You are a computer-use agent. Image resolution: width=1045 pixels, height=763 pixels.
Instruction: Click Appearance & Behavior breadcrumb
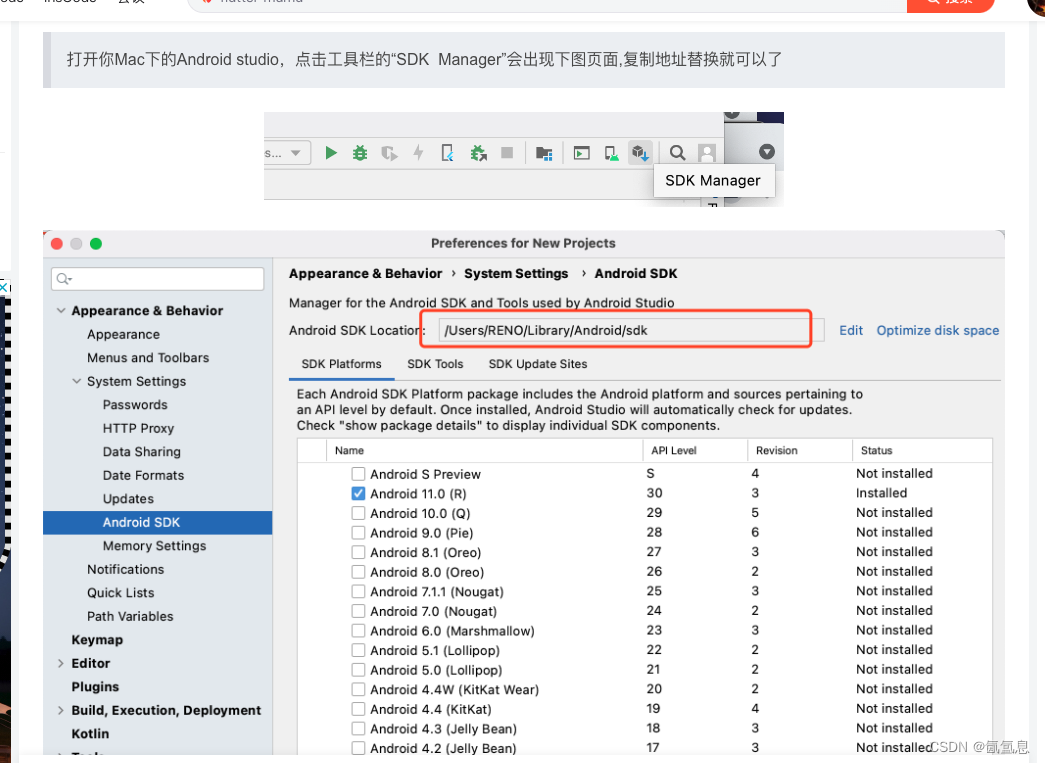coord(365,274)
